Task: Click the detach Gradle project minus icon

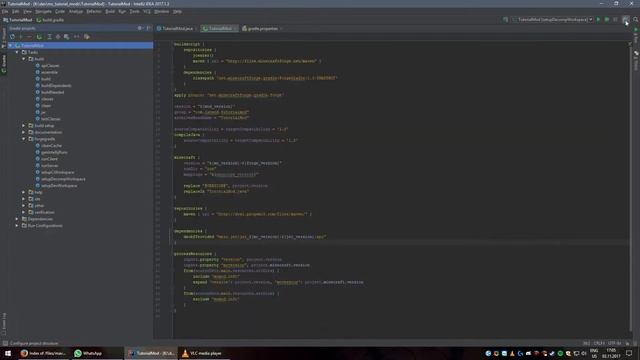Action: click(x=29, y=37)
